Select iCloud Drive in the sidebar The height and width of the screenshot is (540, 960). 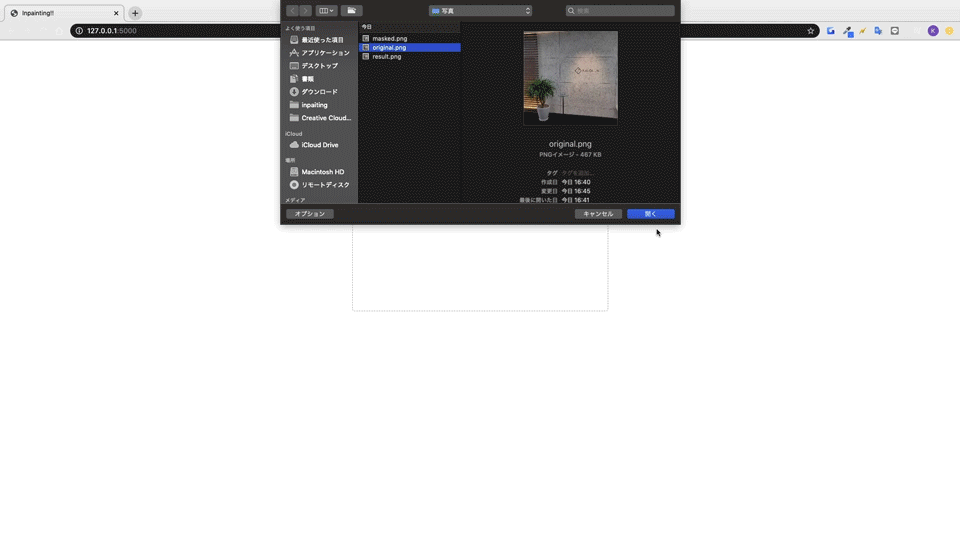point(320,145)
